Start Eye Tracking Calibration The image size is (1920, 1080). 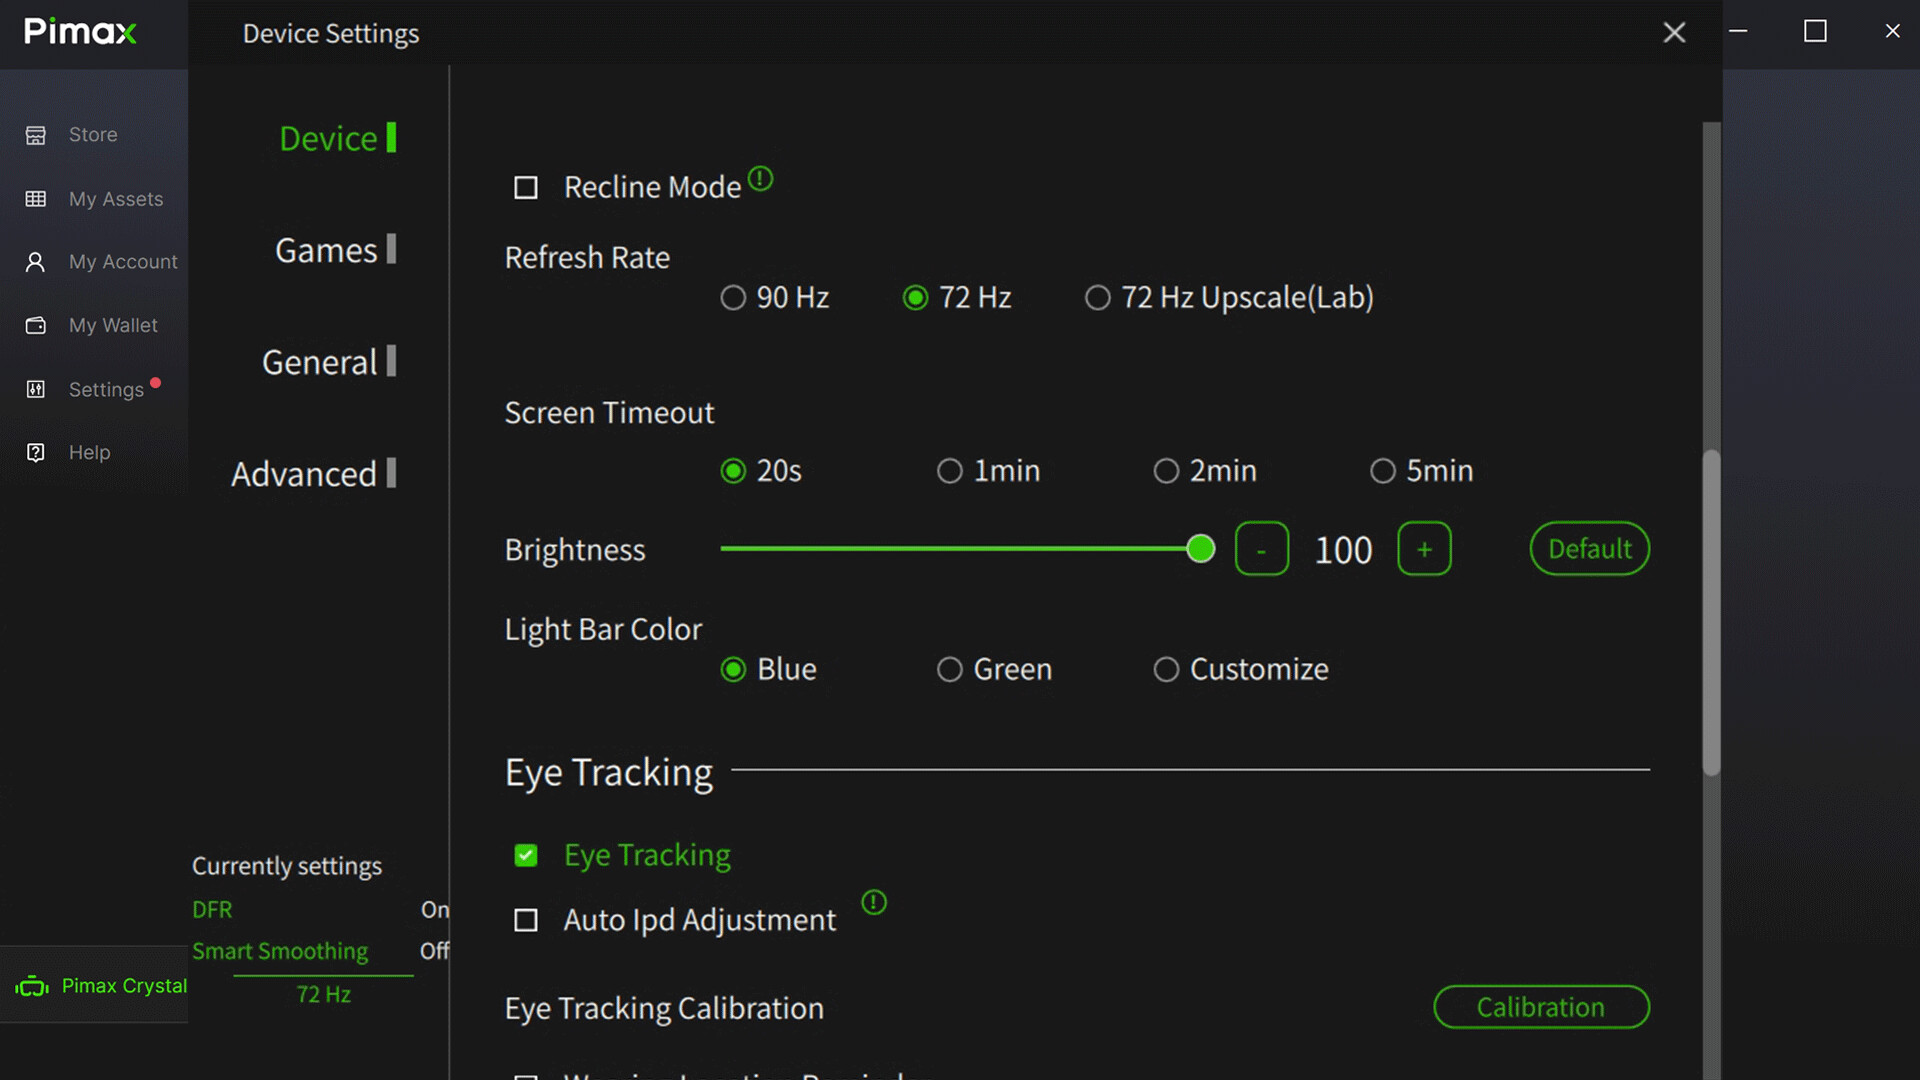1540,1007
